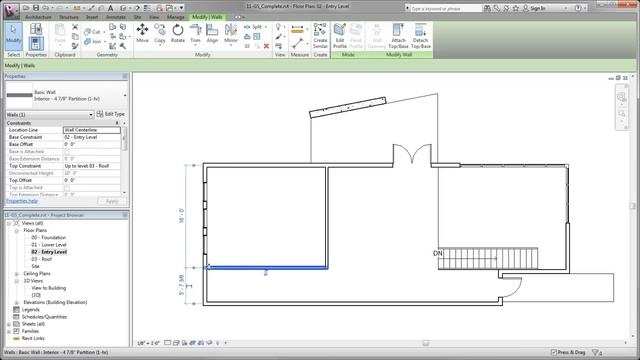Open the Architecture ribbon tab
Image resolution: width=640 pixels, height=360 pixels.
tap(38, 17)
